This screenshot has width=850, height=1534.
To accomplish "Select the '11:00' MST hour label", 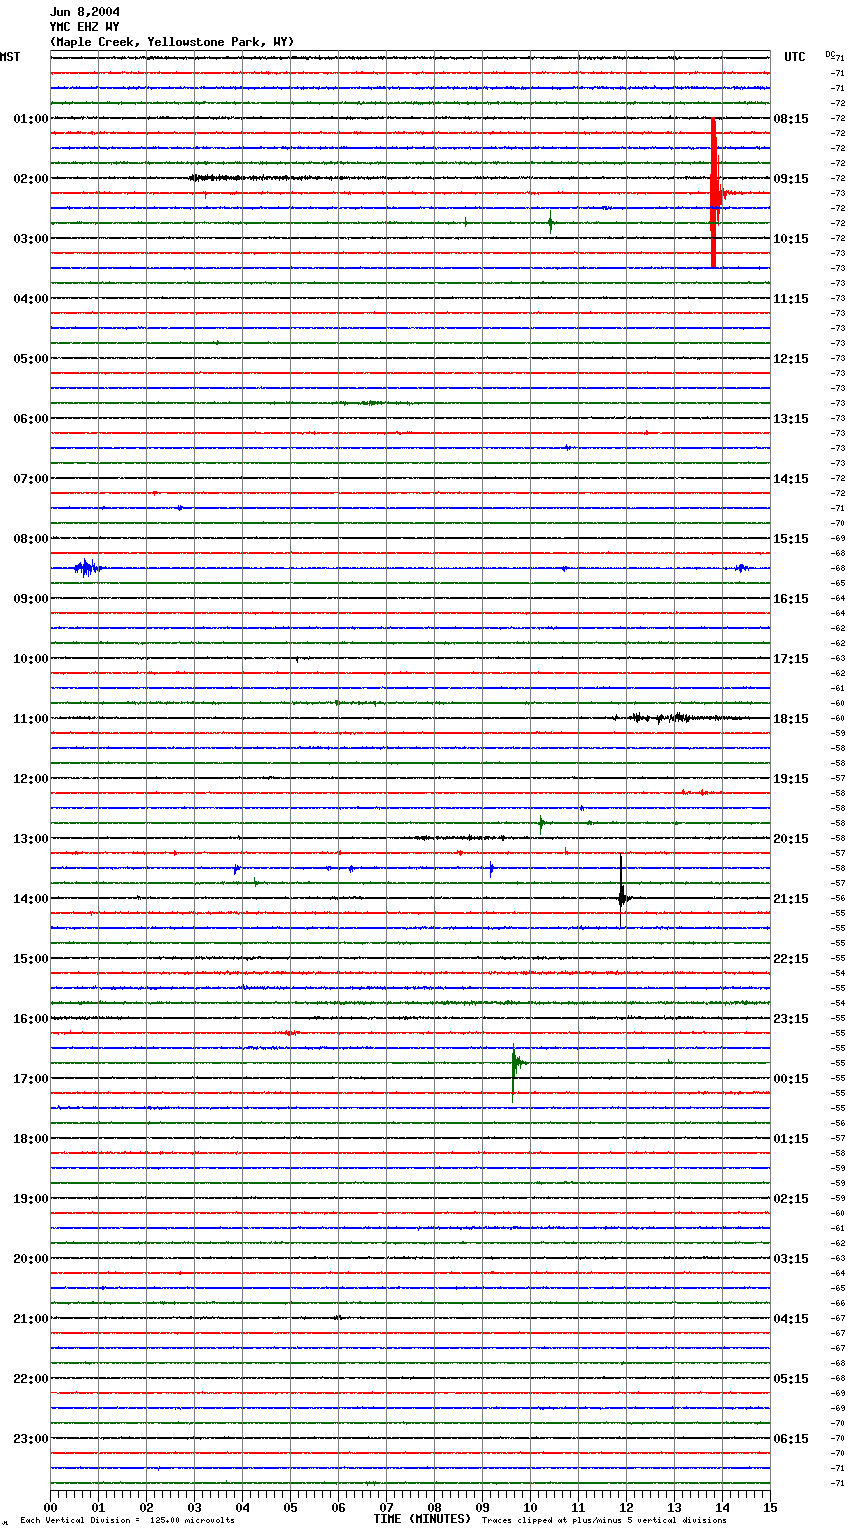I will click(31, 719).
